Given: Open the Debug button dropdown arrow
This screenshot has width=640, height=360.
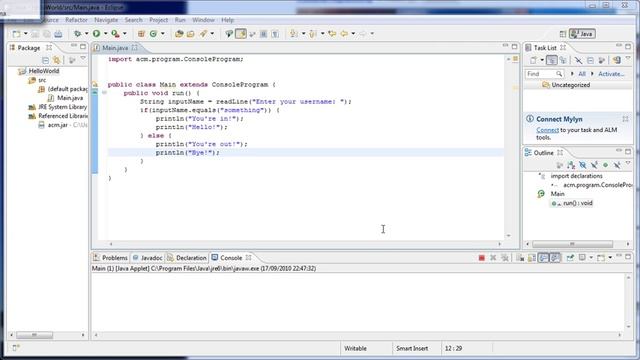Looking at the screenshot, I should pos(86,34).
